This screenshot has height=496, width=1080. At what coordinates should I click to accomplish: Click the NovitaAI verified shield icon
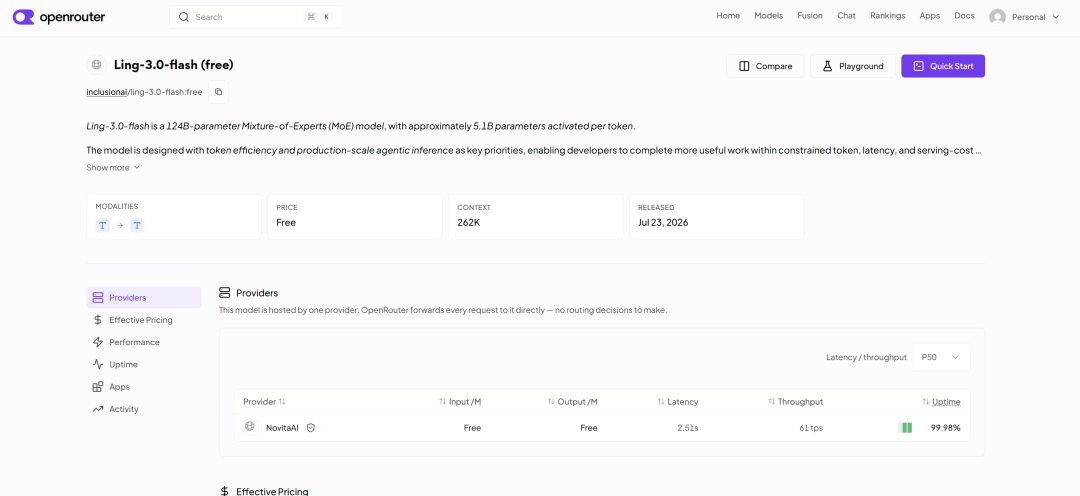[x=311, y=428]
